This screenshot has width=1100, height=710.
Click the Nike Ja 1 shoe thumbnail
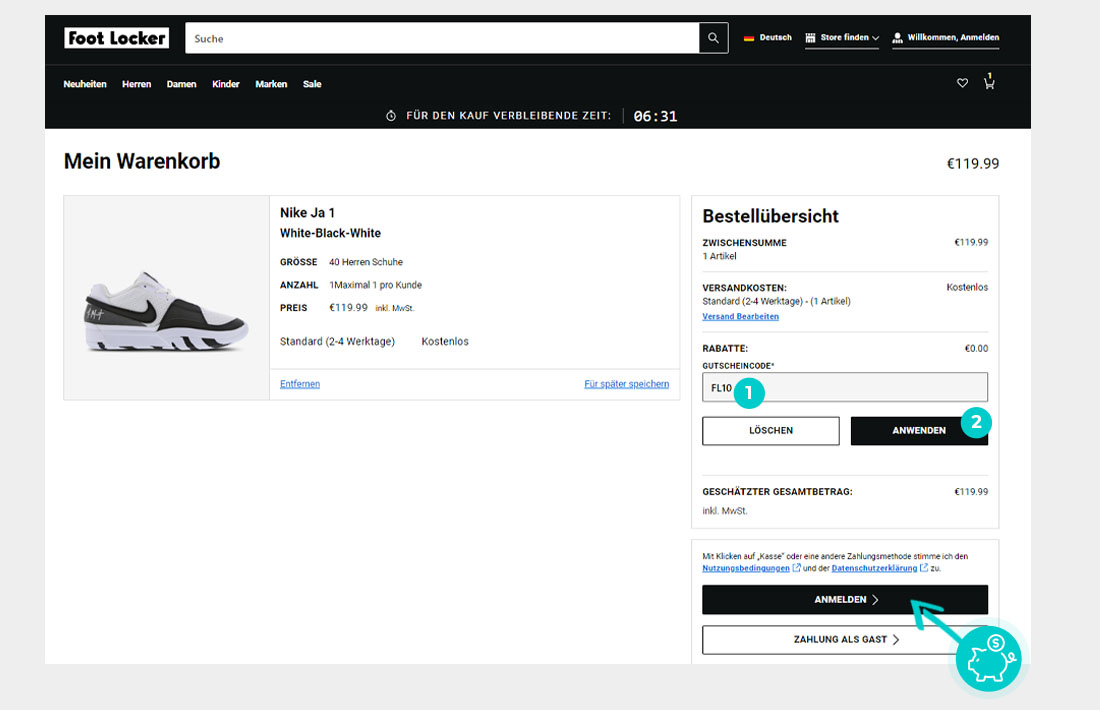tap(167, 298)
